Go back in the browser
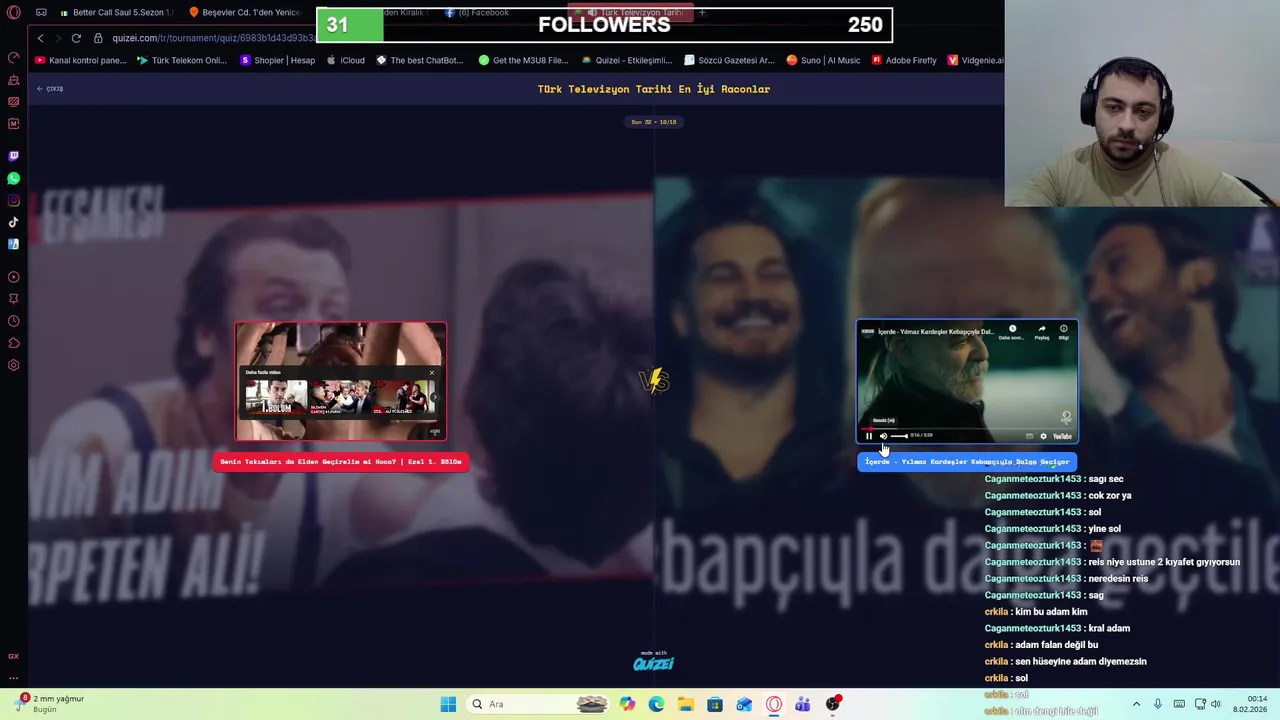 pyautogui.click(x=40, y=38)
